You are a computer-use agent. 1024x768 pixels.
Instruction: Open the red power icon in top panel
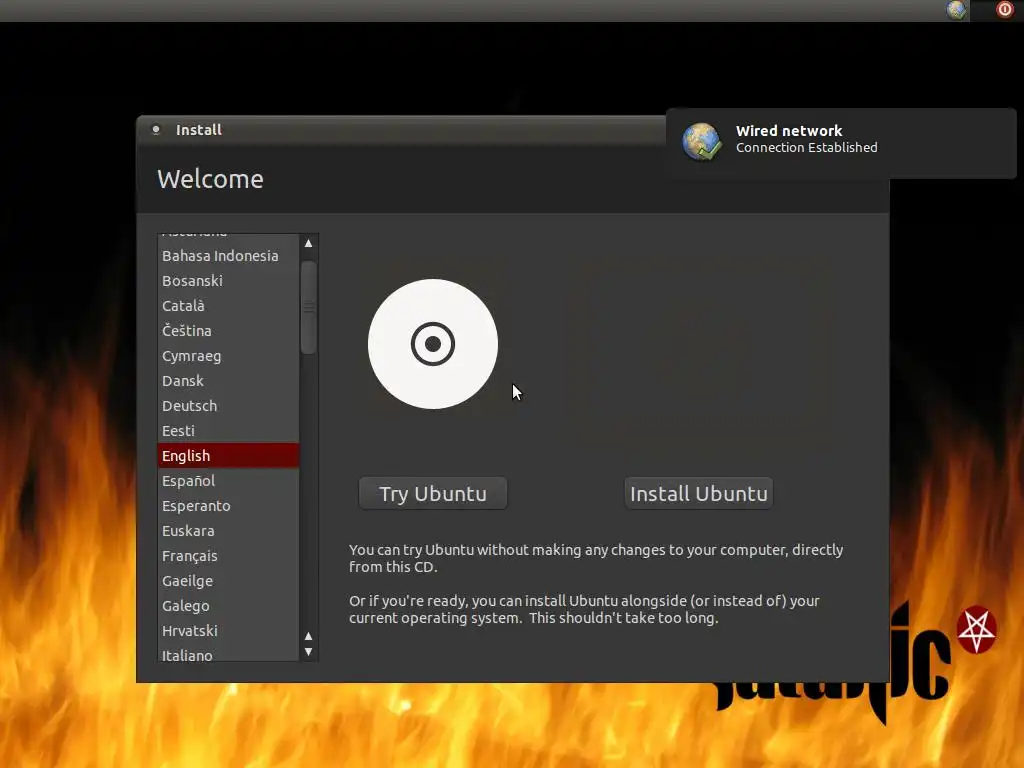(x=1004, y=10)
